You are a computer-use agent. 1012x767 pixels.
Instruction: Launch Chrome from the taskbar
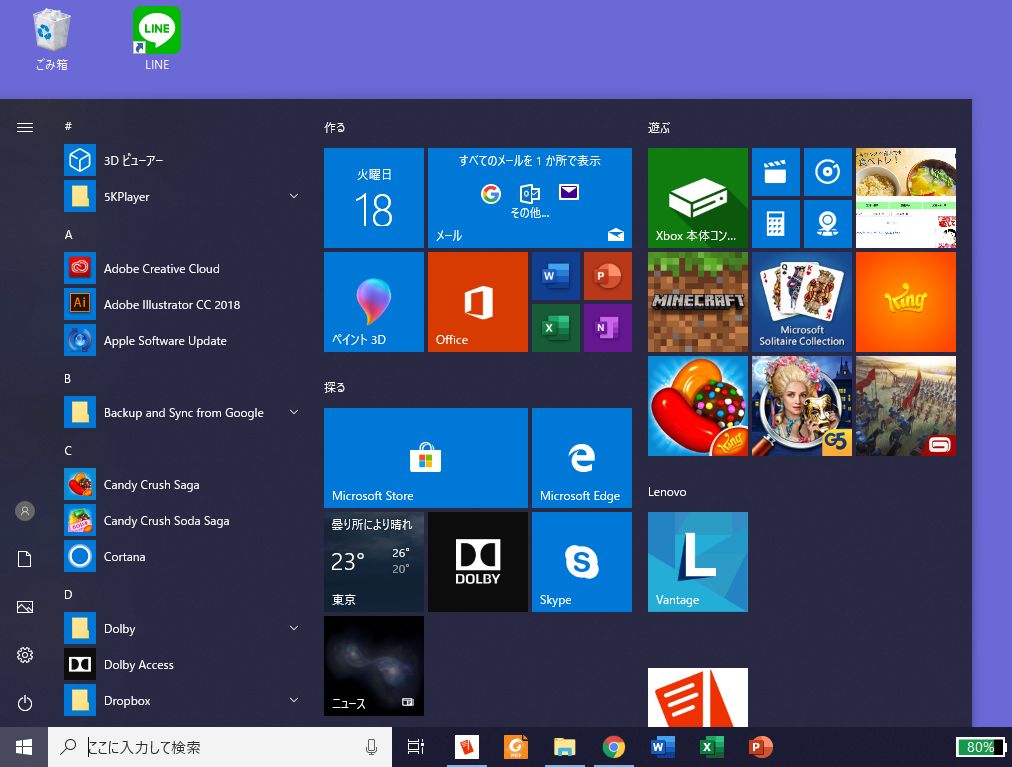(x=614, y=747)
